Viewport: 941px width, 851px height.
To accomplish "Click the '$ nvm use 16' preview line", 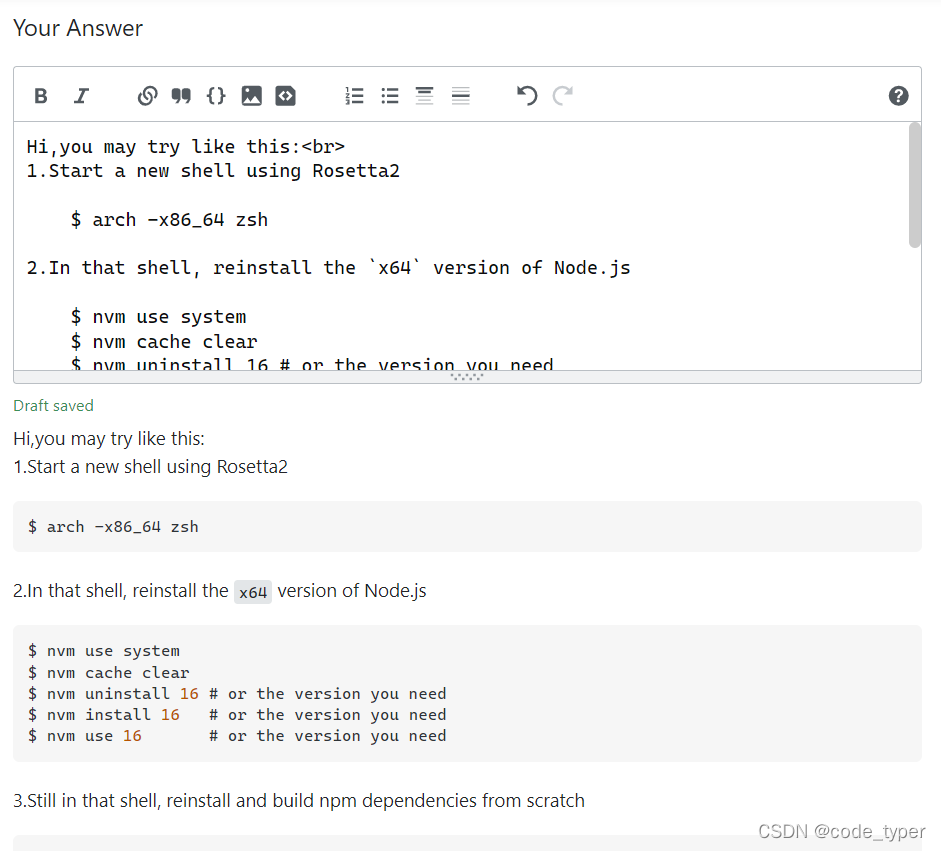I will (237, 736).
